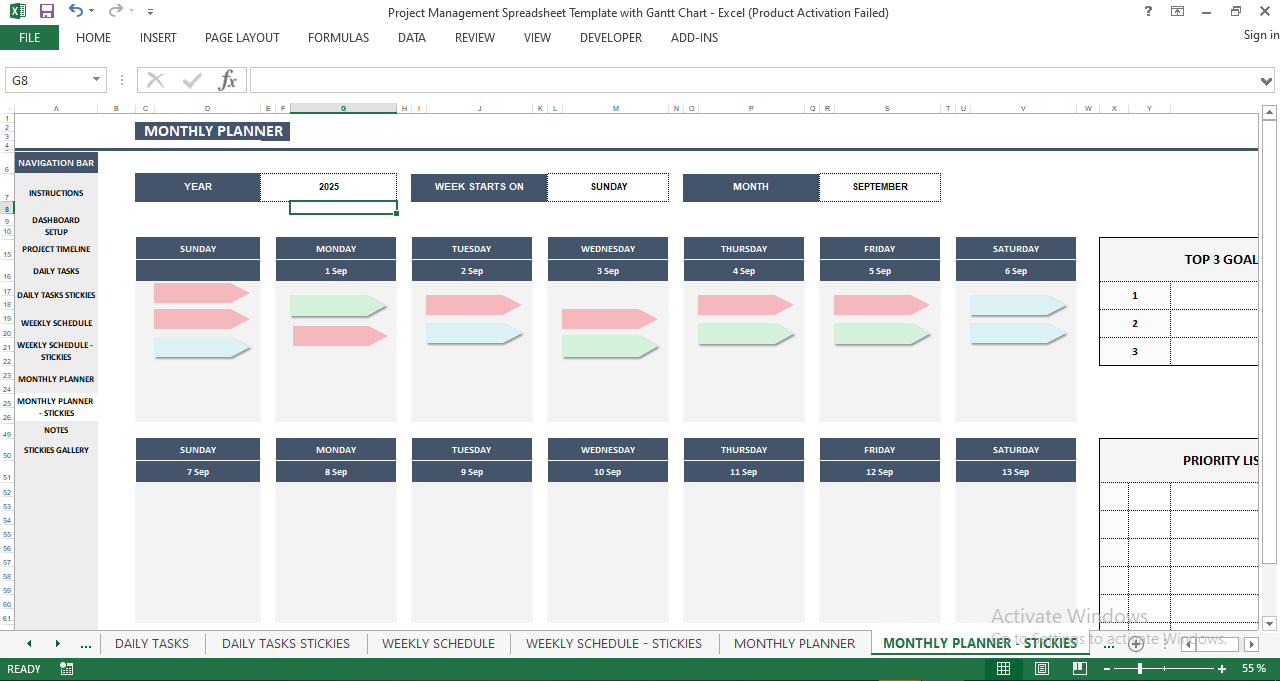Switch to Normal view icon in status bar
The height and width of the screenshot is (681, 1280).
click(1003, 667)
